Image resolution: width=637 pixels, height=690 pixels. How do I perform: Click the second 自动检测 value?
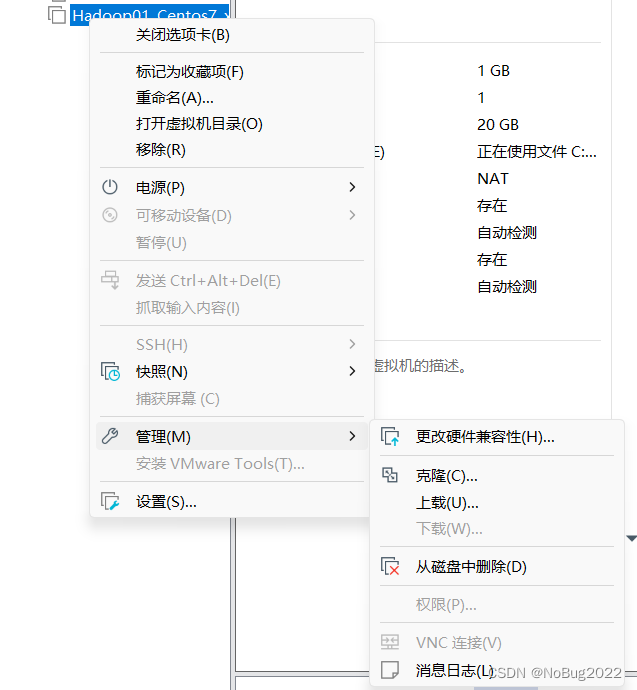(507, 286)
